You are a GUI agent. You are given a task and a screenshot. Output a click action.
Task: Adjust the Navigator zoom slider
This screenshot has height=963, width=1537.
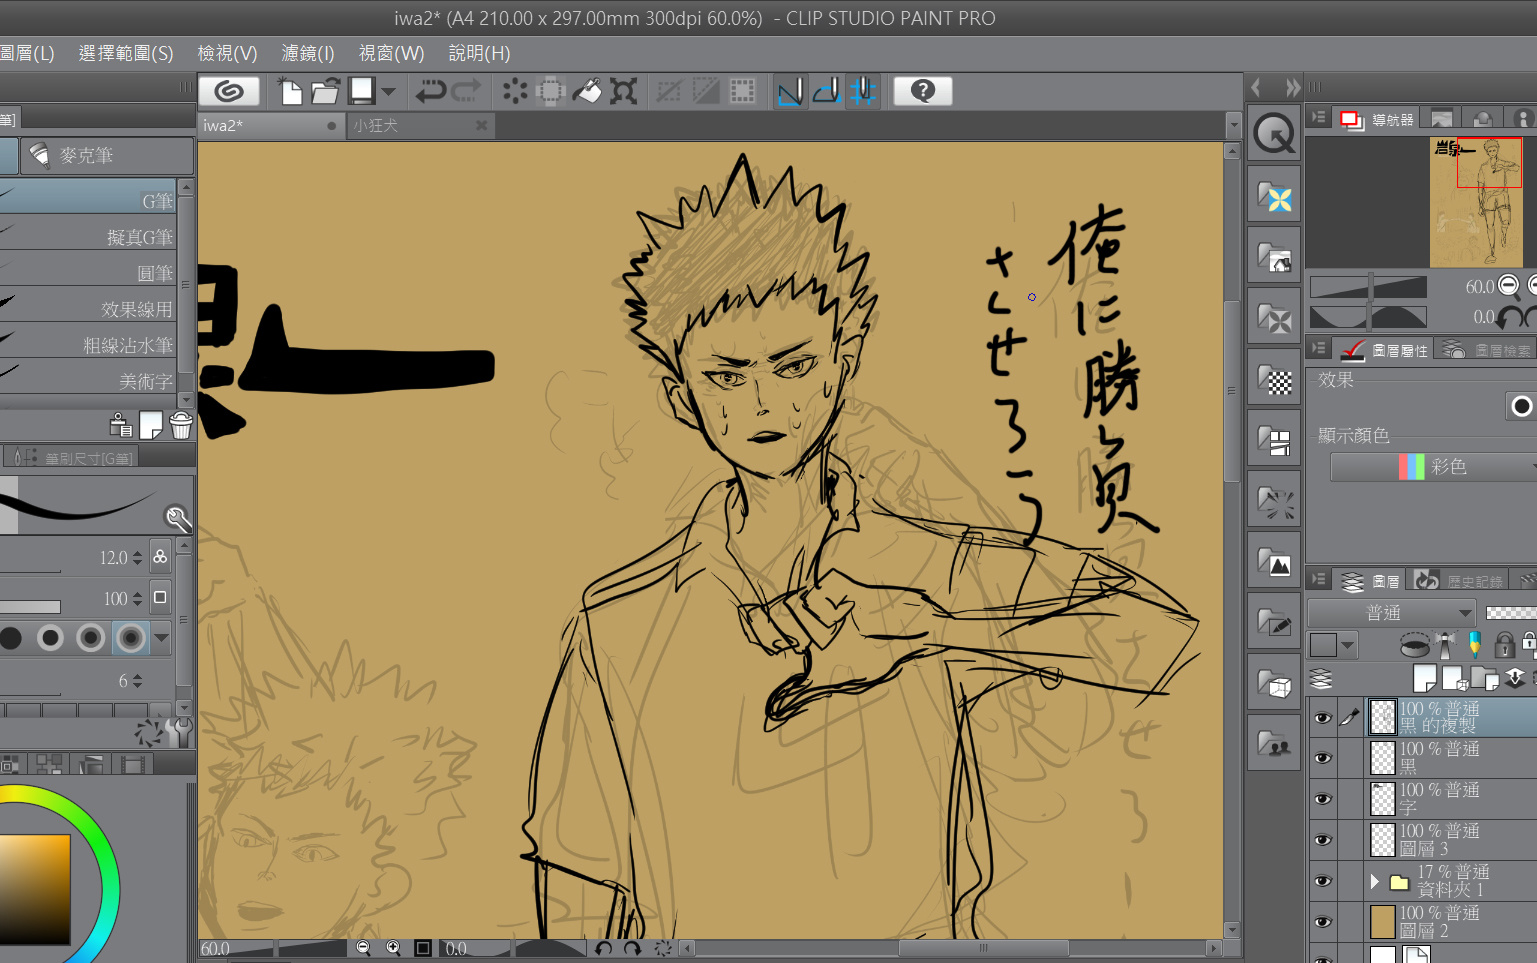click(x=1368, y=287)
